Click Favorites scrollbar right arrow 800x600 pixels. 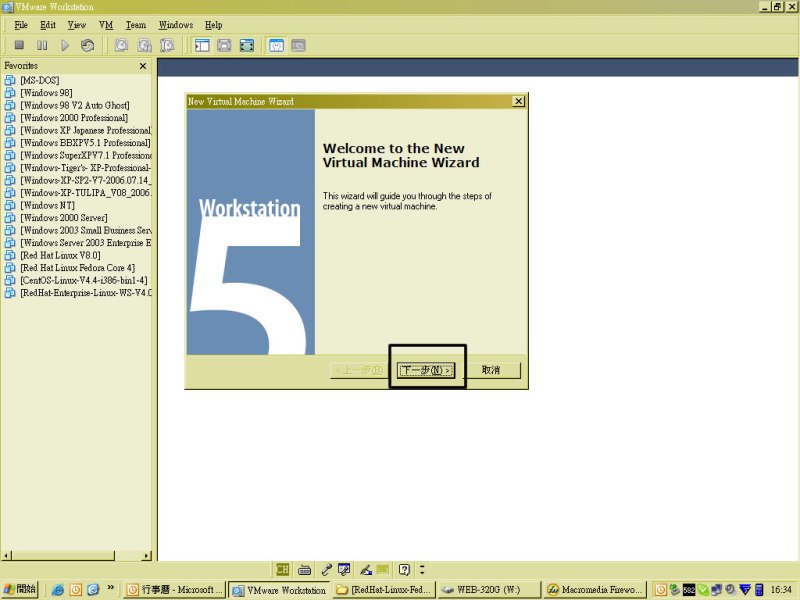147,556
